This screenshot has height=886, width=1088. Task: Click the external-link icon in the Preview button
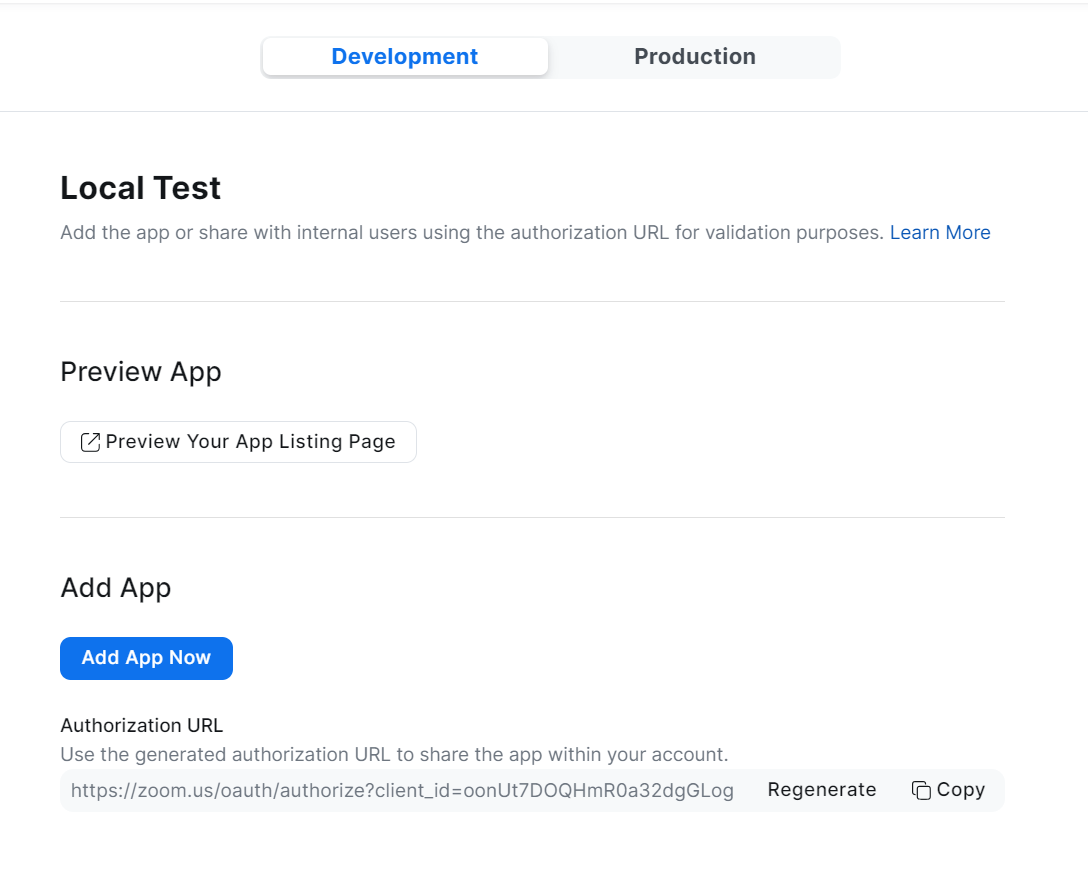click(x=90, y=442)
